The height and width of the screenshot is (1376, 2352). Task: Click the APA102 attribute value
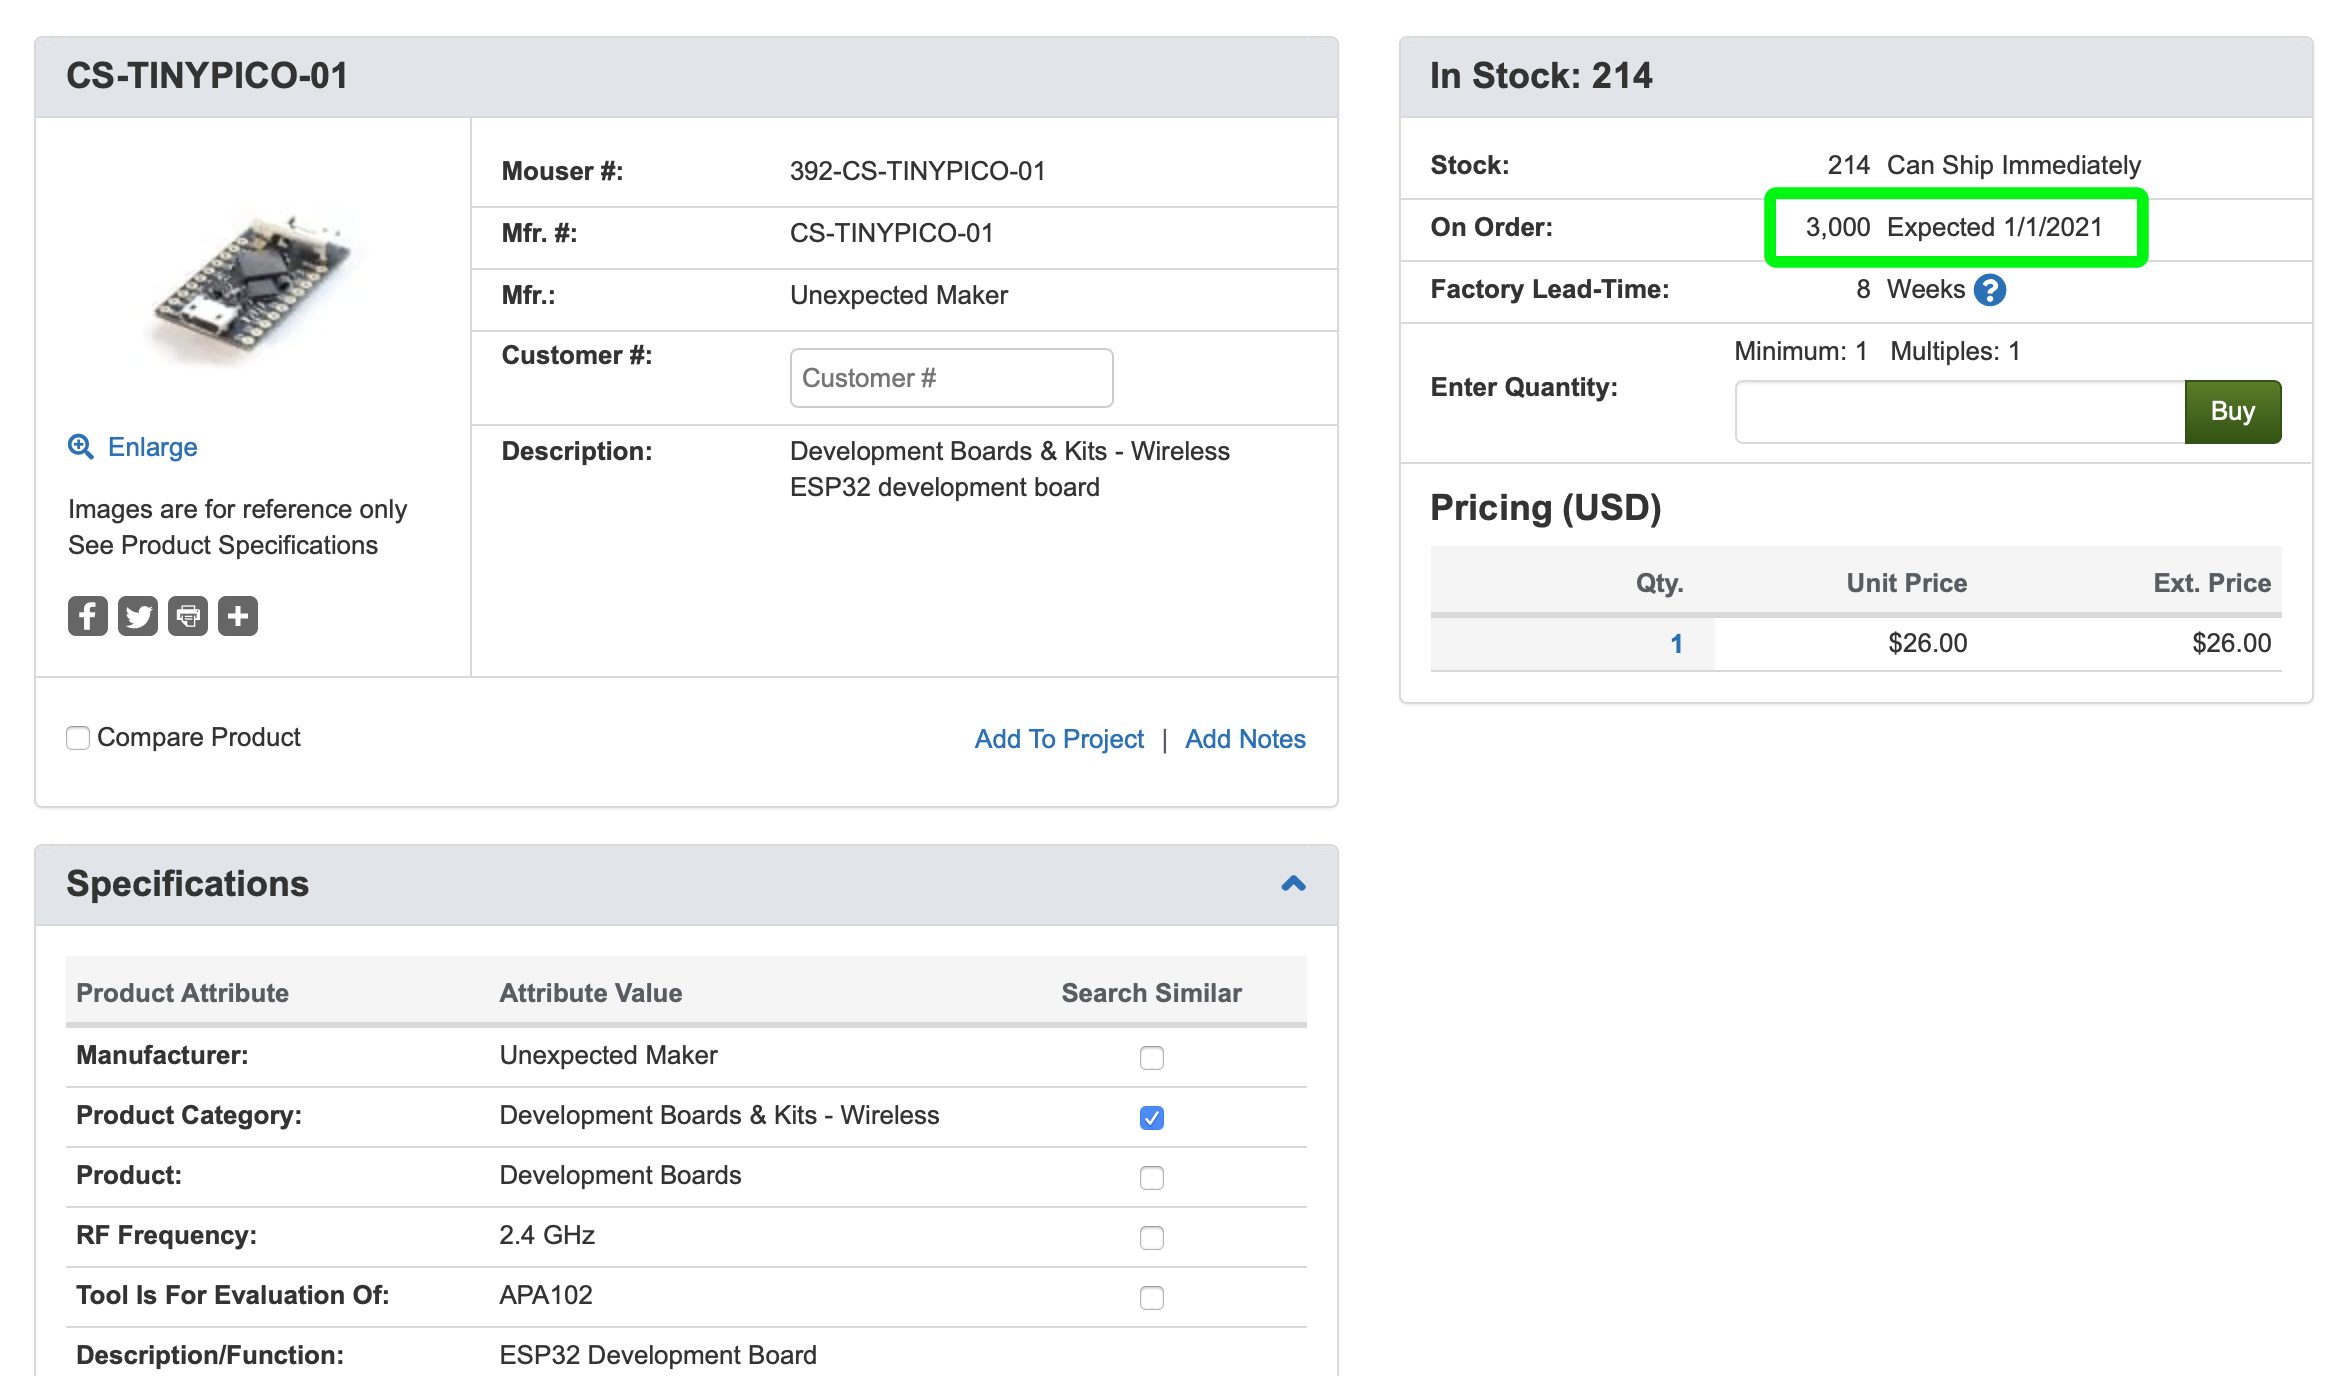(546, 1295)
